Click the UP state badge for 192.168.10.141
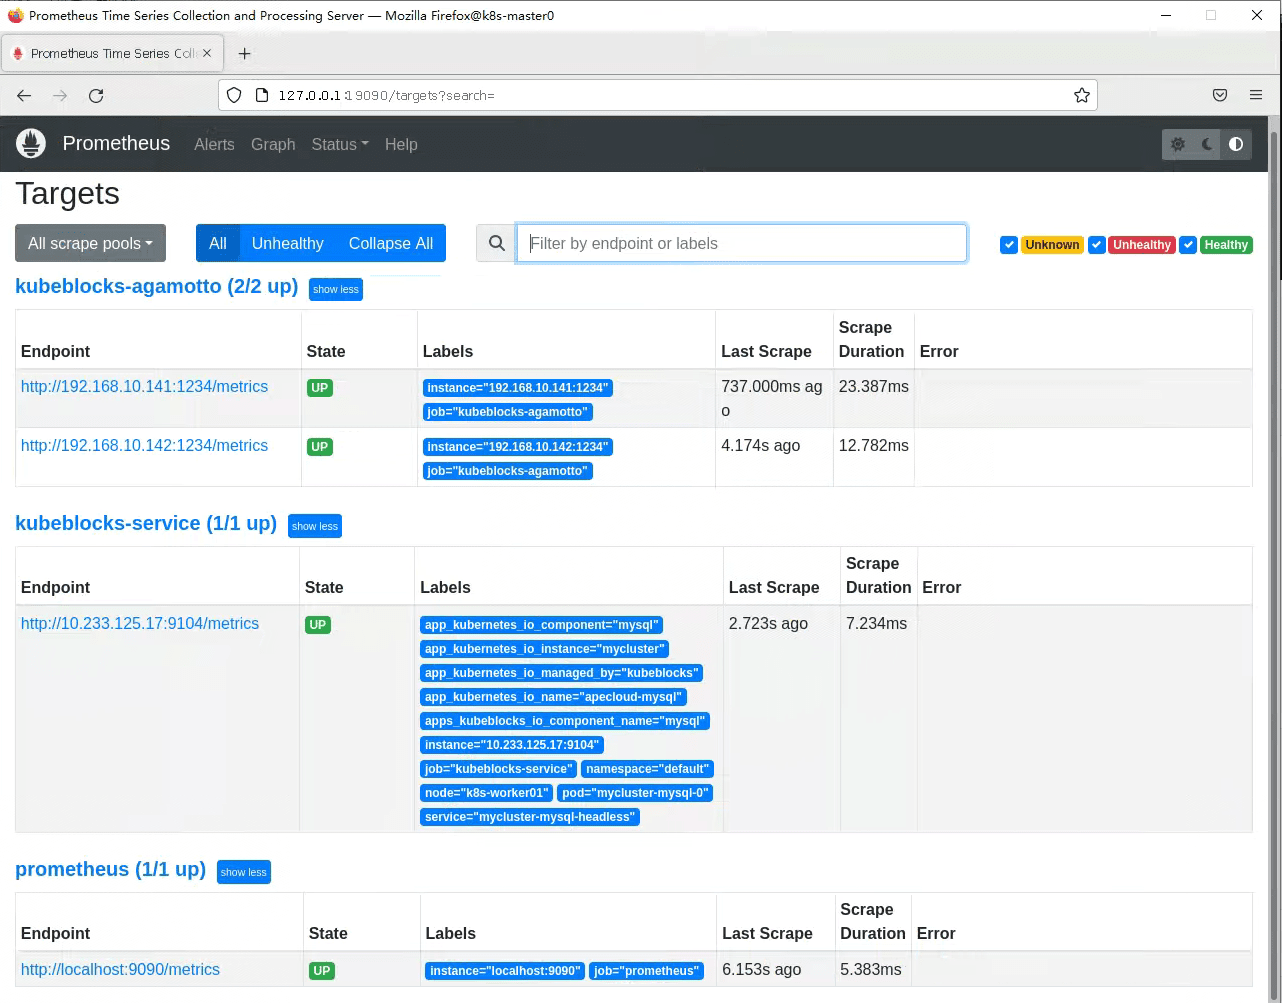1282x1003 pixels. [x=320, y=388]
